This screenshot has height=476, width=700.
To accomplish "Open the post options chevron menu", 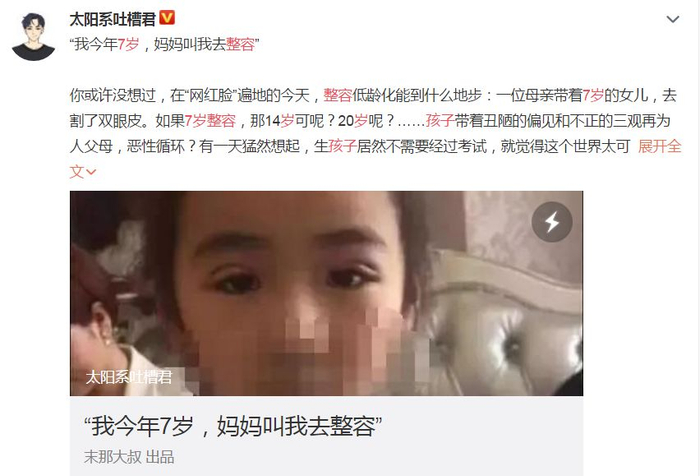I will pos(672,19).
